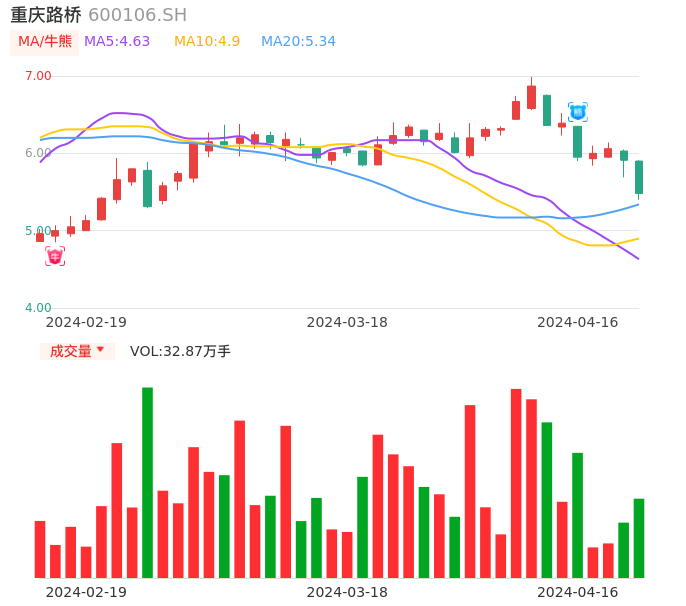Click the MA5:4.63 legend label

117,42
